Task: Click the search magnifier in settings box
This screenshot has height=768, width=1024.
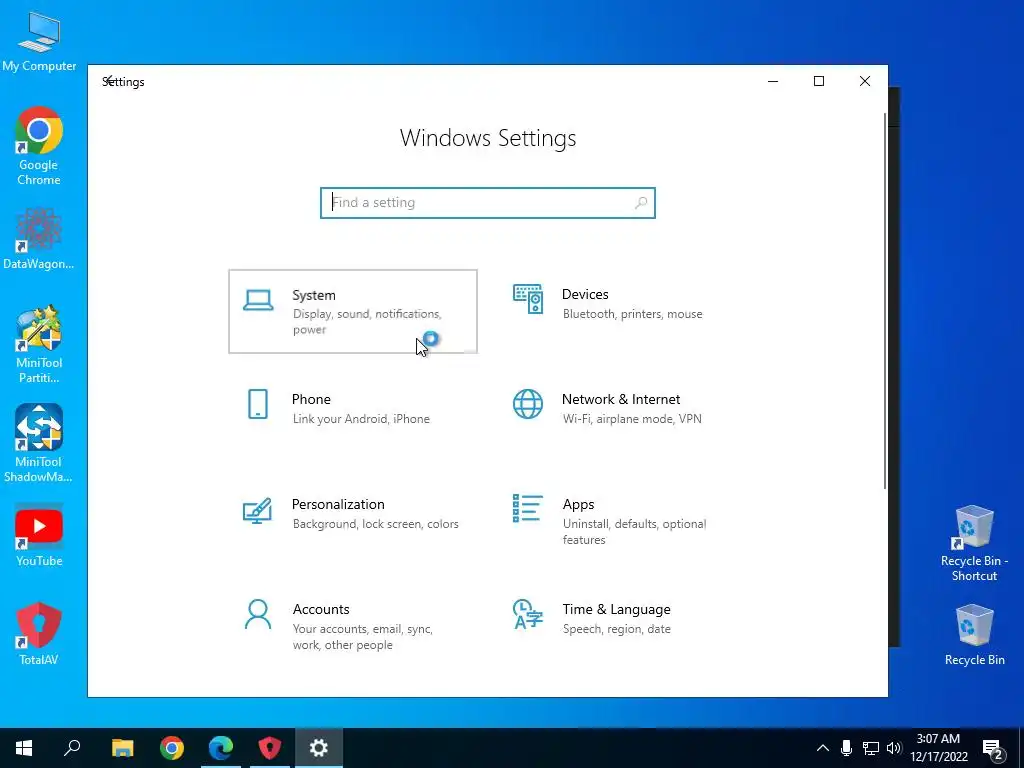Action: click(x=641, y=202)
